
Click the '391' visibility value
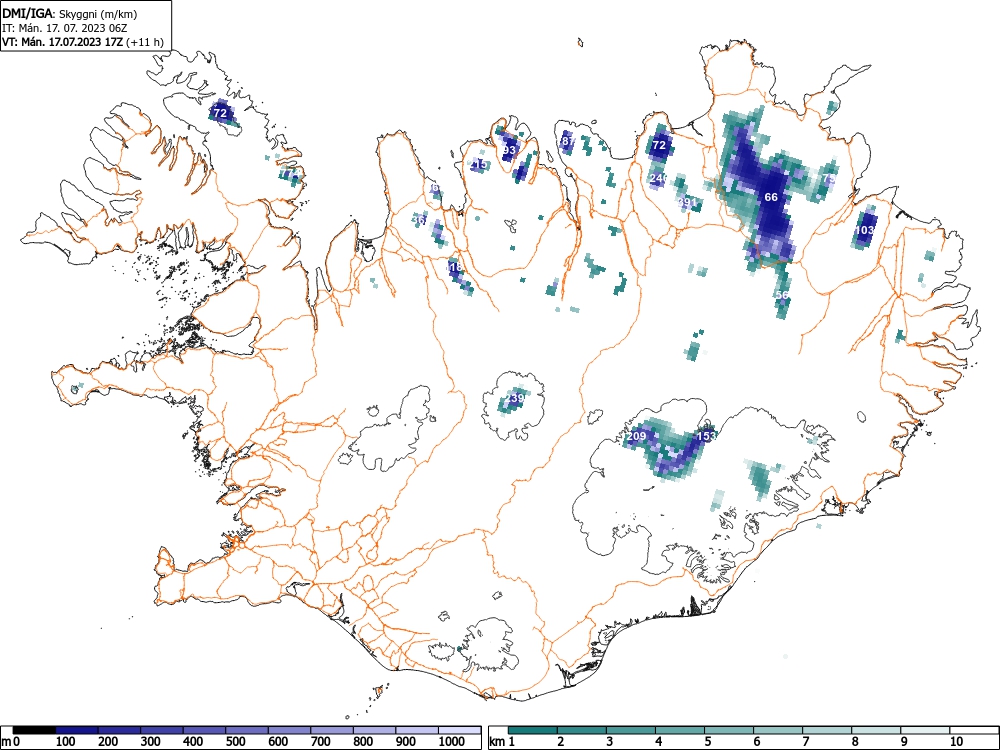click(688, 202)
